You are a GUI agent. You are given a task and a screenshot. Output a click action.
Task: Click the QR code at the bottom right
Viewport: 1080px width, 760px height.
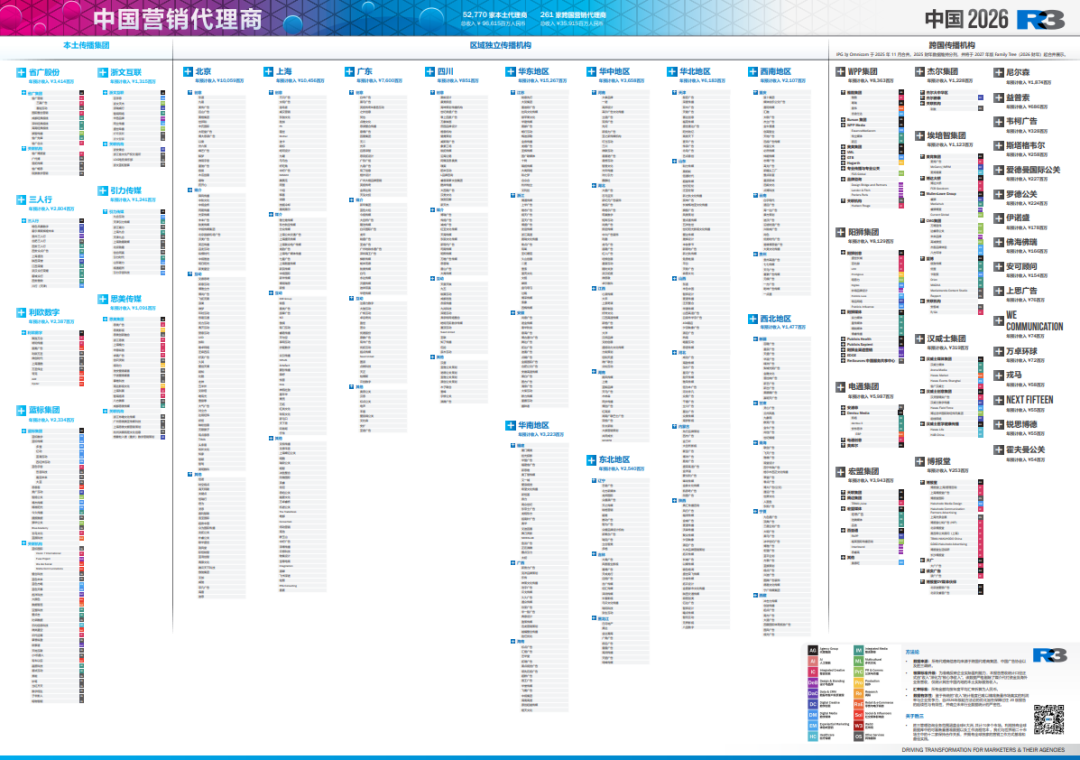pos(1048,718)
